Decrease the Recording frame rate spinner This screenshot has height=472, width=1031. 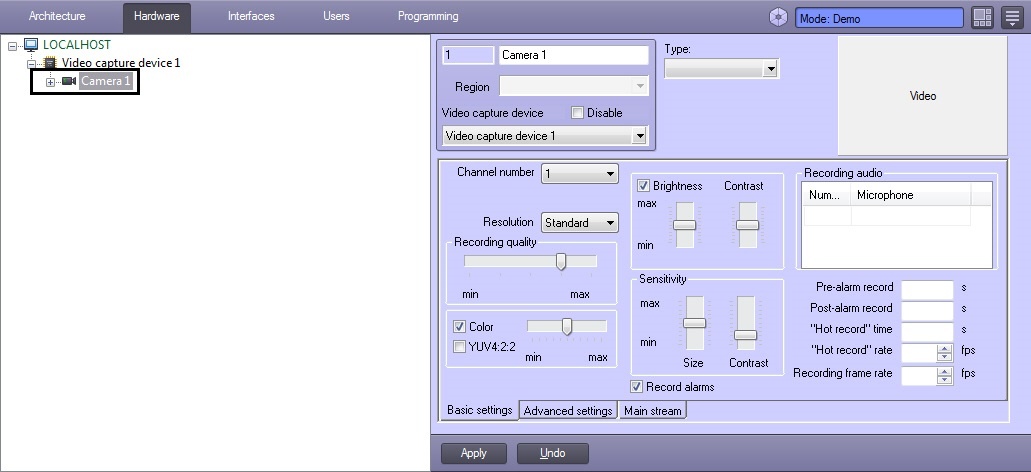pos(944,380)
